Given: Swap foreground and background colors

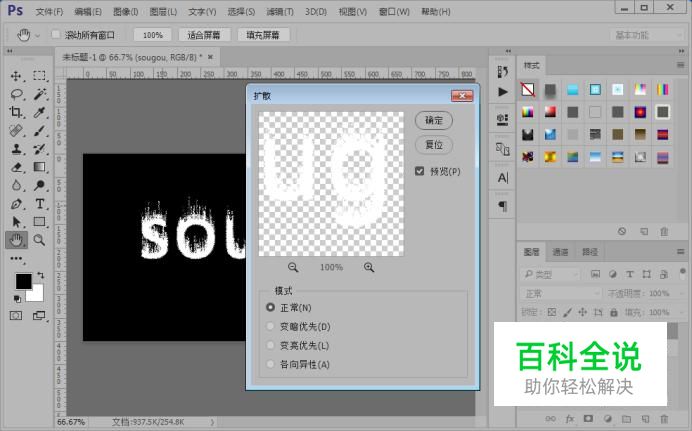Looking at the screenshot, I should 41,275.
